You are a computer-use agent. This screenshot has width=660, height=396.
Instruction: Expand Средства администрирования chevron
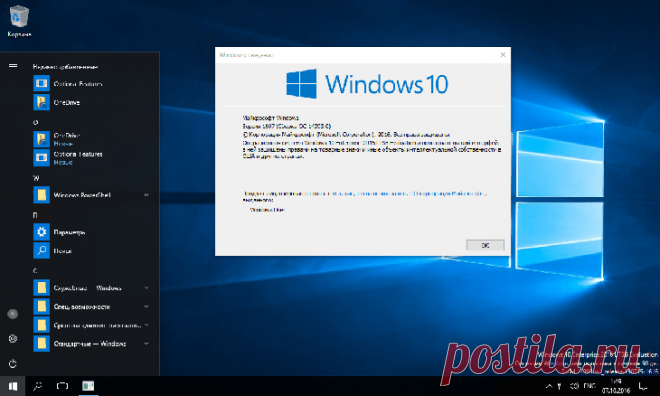point(146,325)
